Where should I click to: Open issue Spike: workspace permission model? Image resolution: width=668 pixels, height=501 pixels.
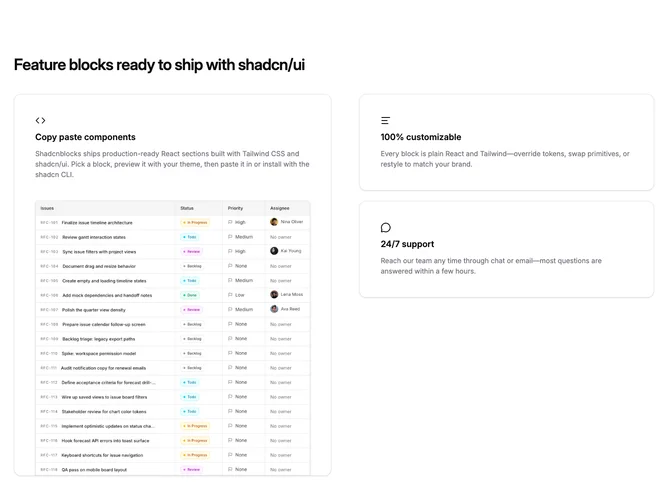coord(99,354)
